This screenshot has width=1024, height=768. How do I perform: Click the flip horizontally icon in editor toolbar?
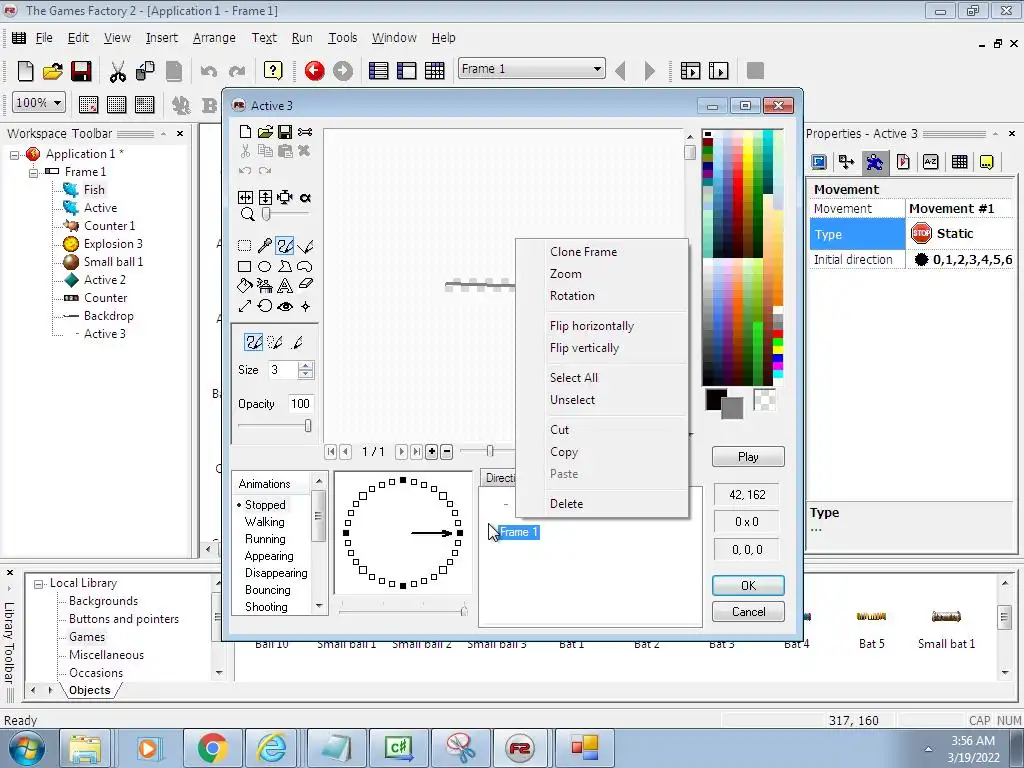[245, 197]
